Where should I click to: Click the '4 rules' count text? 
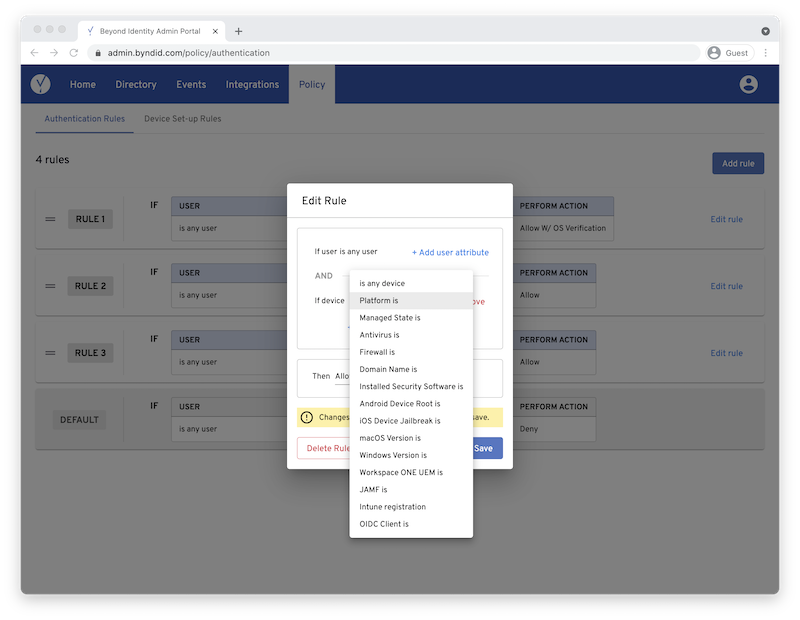click(53, 160)
